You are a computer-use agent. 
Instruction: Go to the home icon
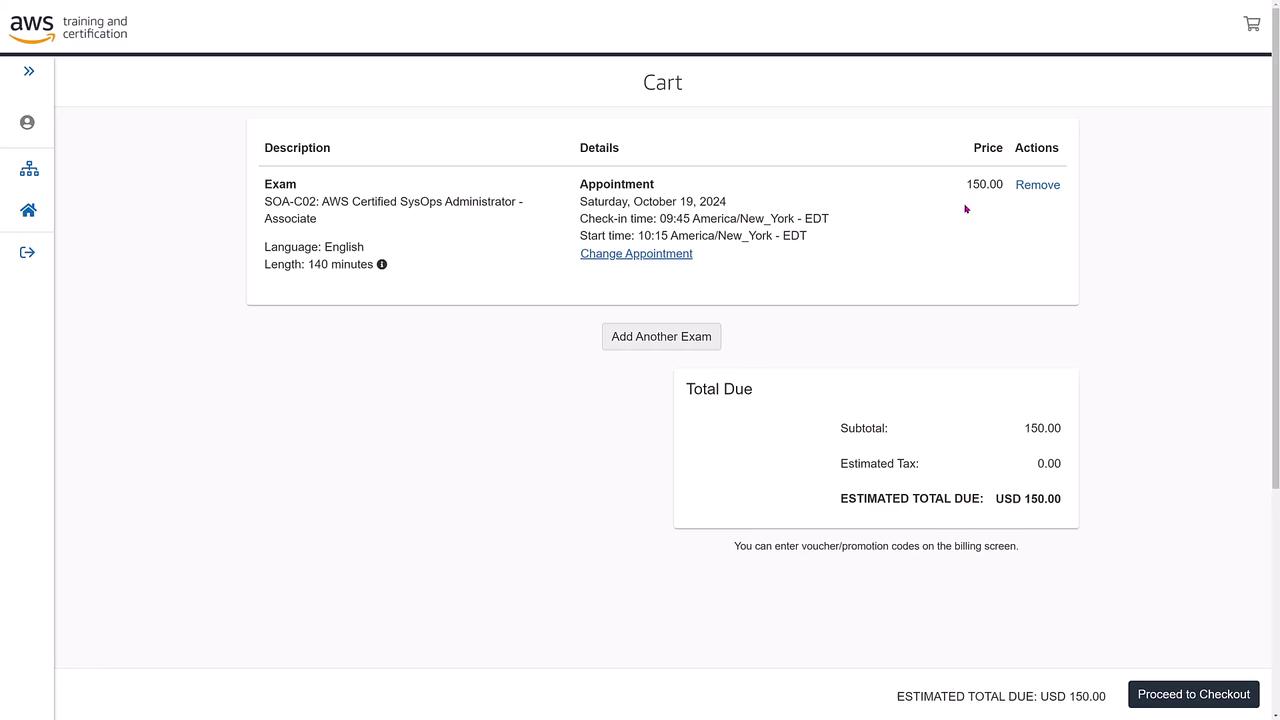(x=28, y=211)
